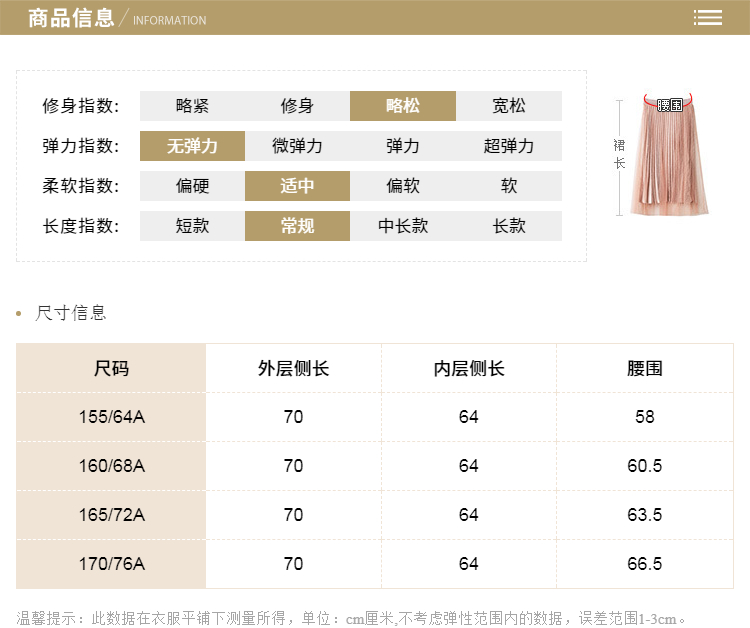The width and height of the screenshot is (750, 628).
Task: Click the 商品信息 header title
Action: (71, 18)
